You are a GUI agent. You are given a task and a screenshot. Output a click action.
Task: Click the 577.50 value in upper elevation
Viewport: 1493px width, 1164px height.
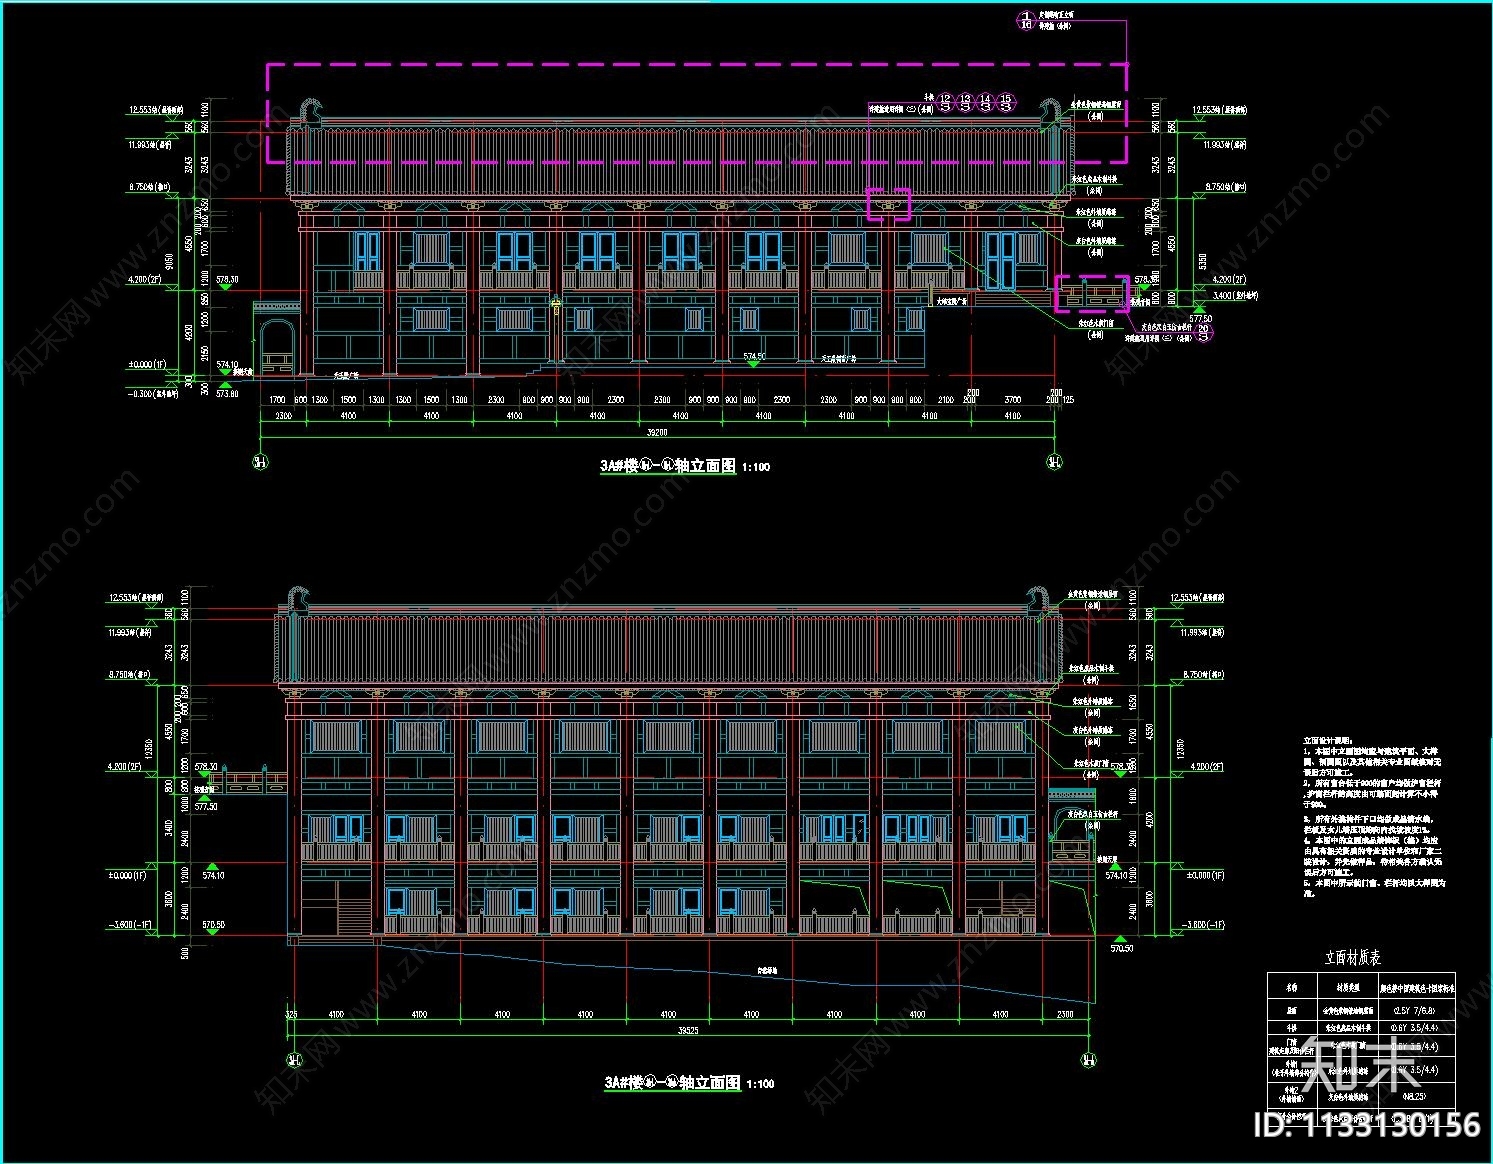click(1201, 319)
